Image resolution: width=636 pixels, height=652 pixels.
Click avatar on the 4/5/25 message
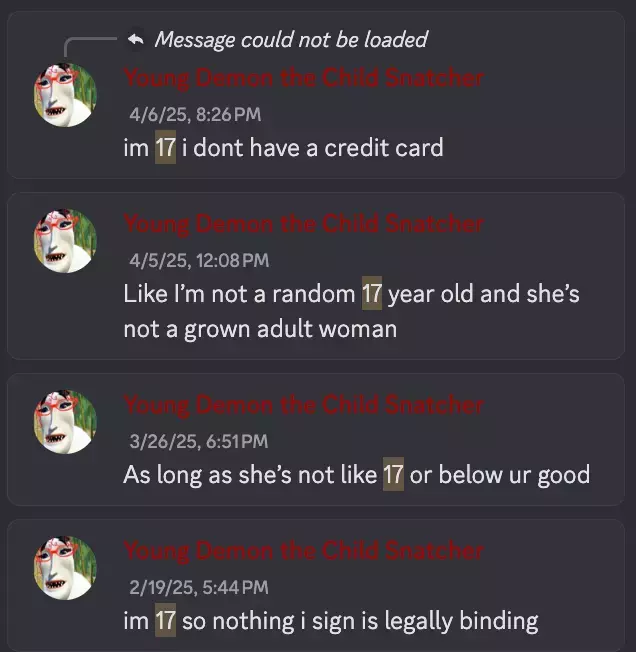click(65, 241)
